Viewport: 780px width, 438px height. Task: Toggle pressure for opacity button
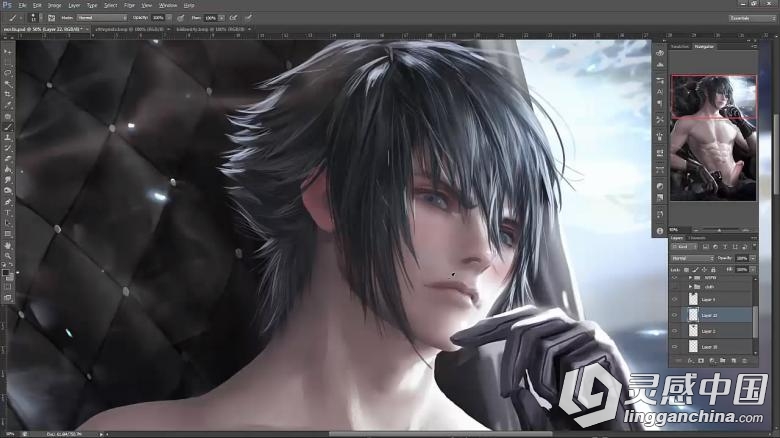pyautogui.click(x=181, y=18)
